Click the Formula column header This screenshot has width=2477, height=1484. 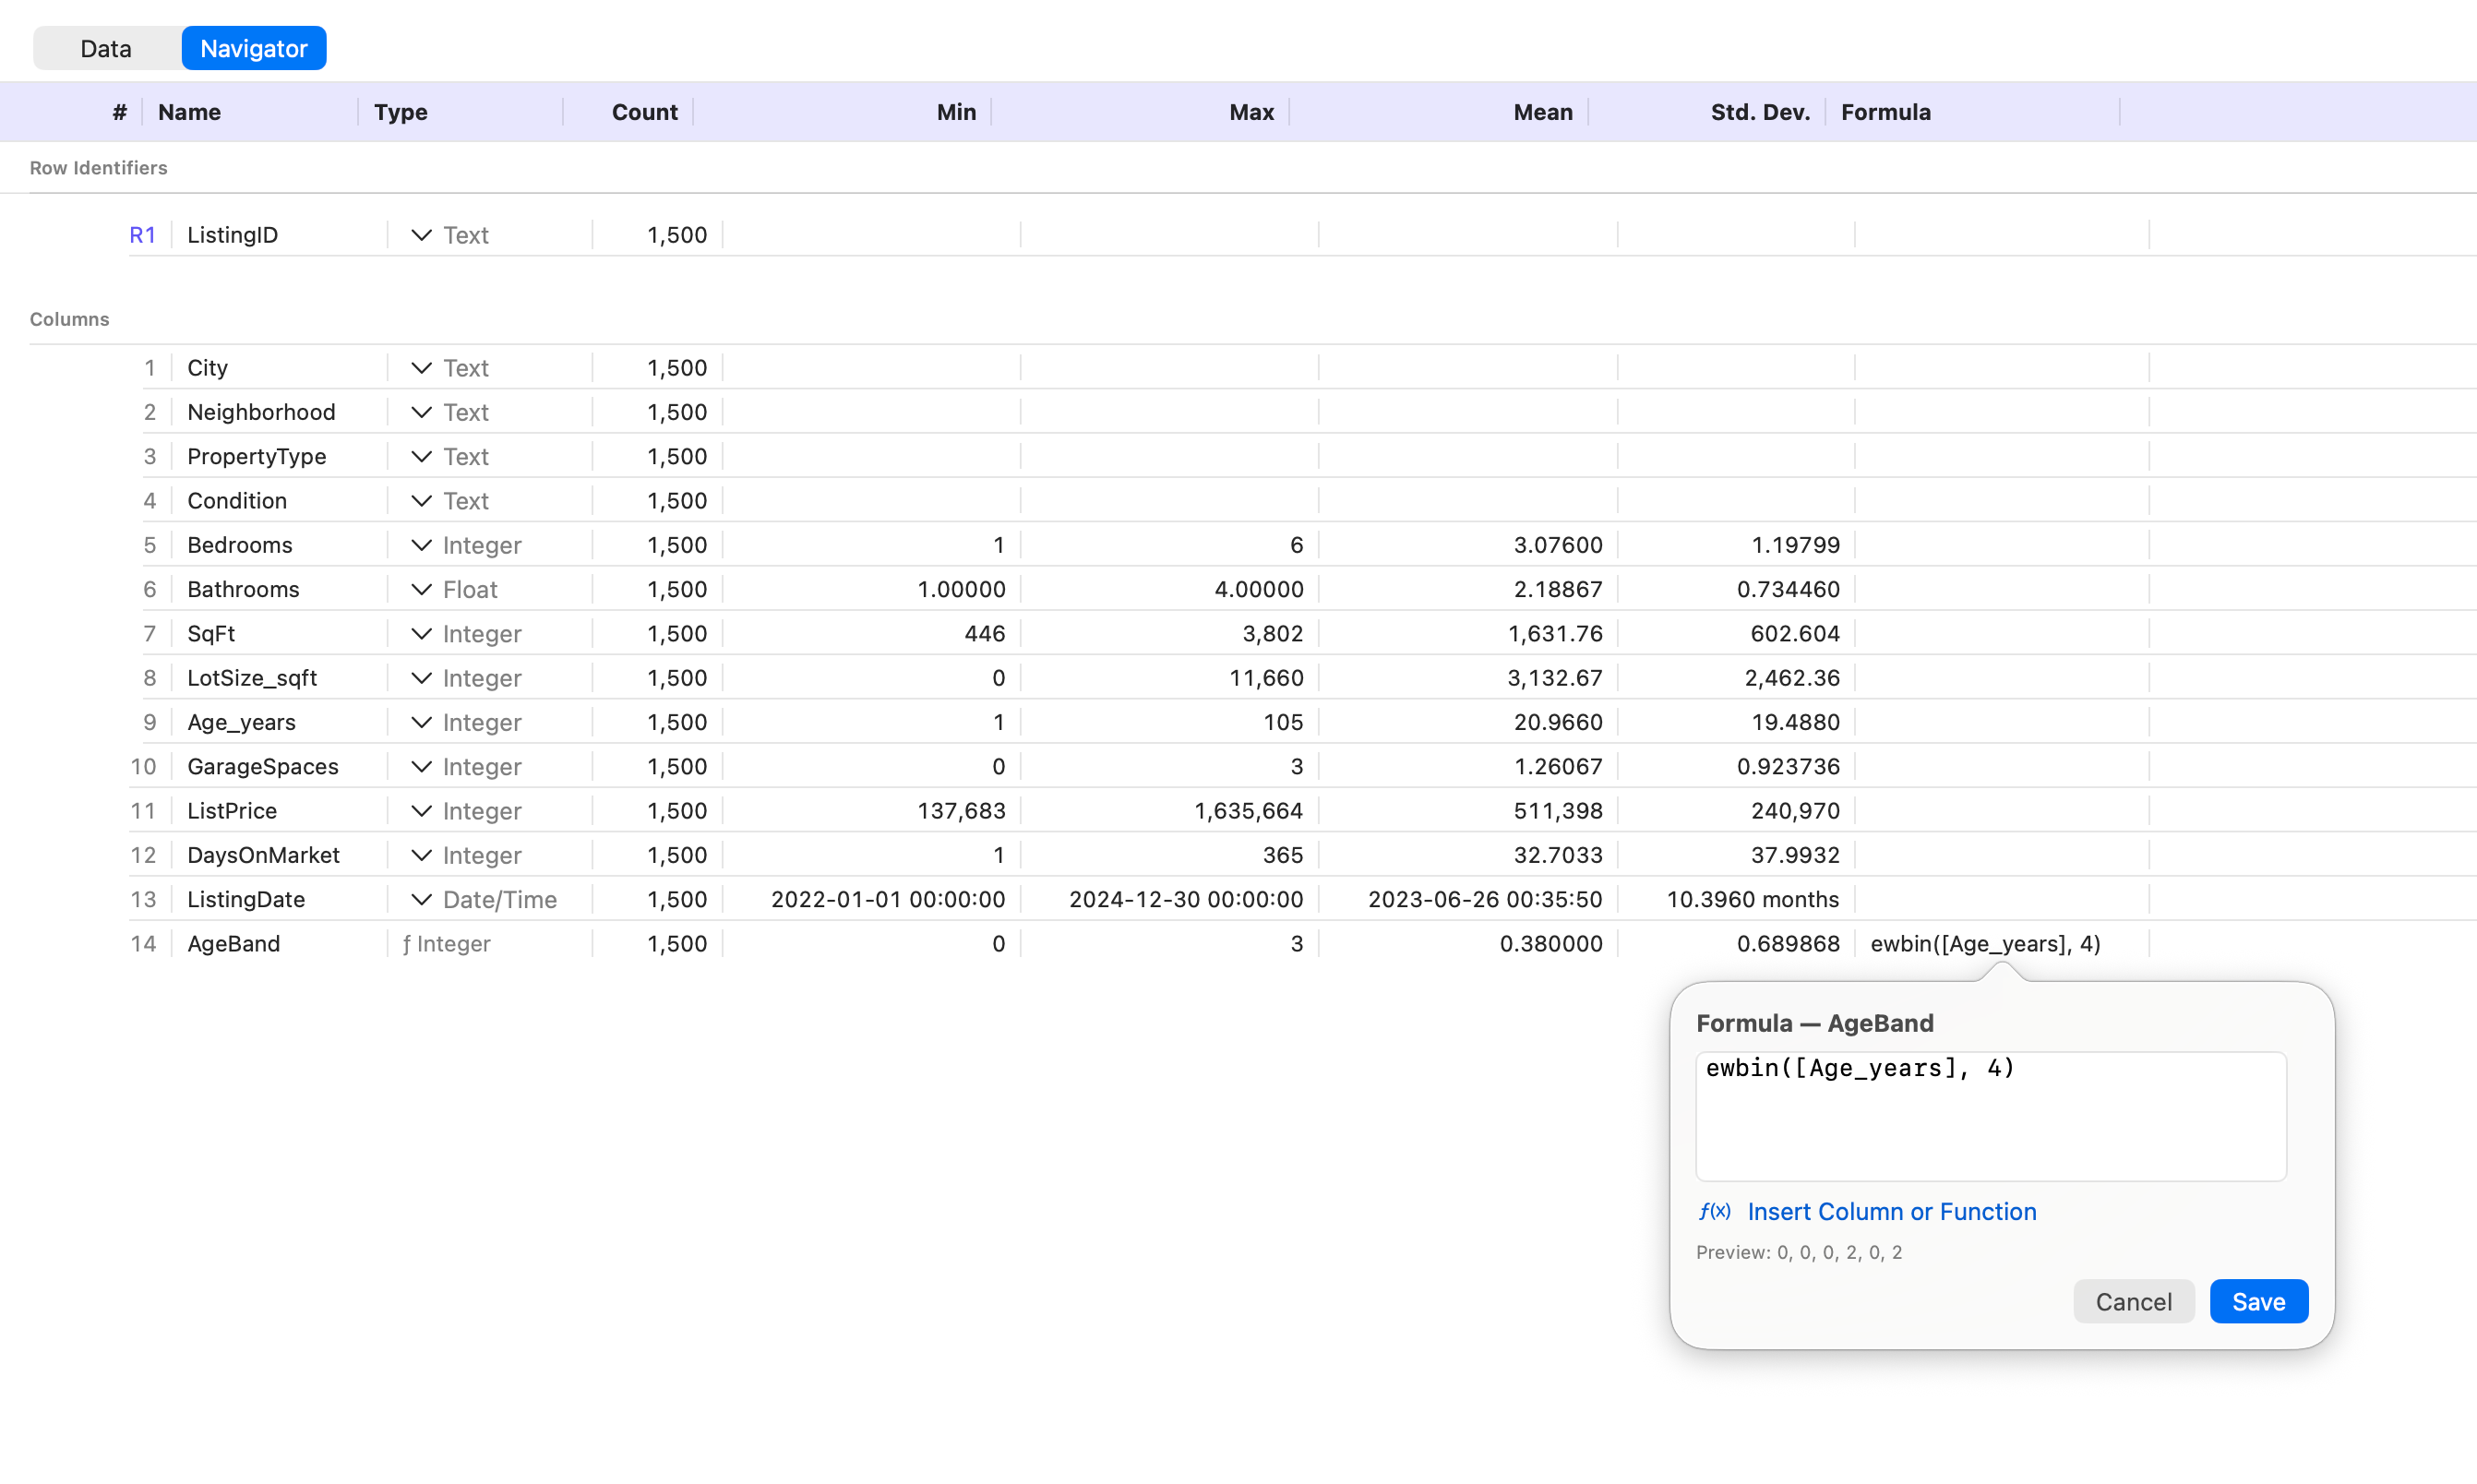(1885, 112)
